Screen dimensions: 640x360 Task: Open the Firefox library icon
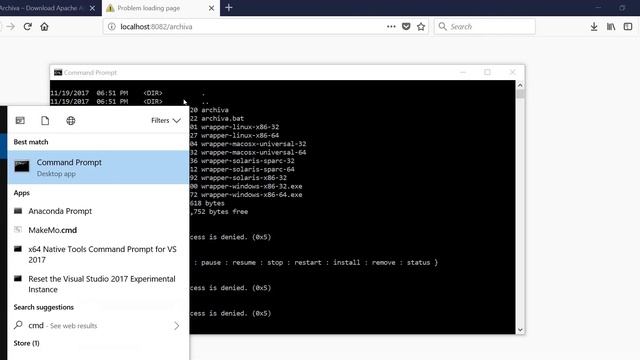tap(611, 27)
